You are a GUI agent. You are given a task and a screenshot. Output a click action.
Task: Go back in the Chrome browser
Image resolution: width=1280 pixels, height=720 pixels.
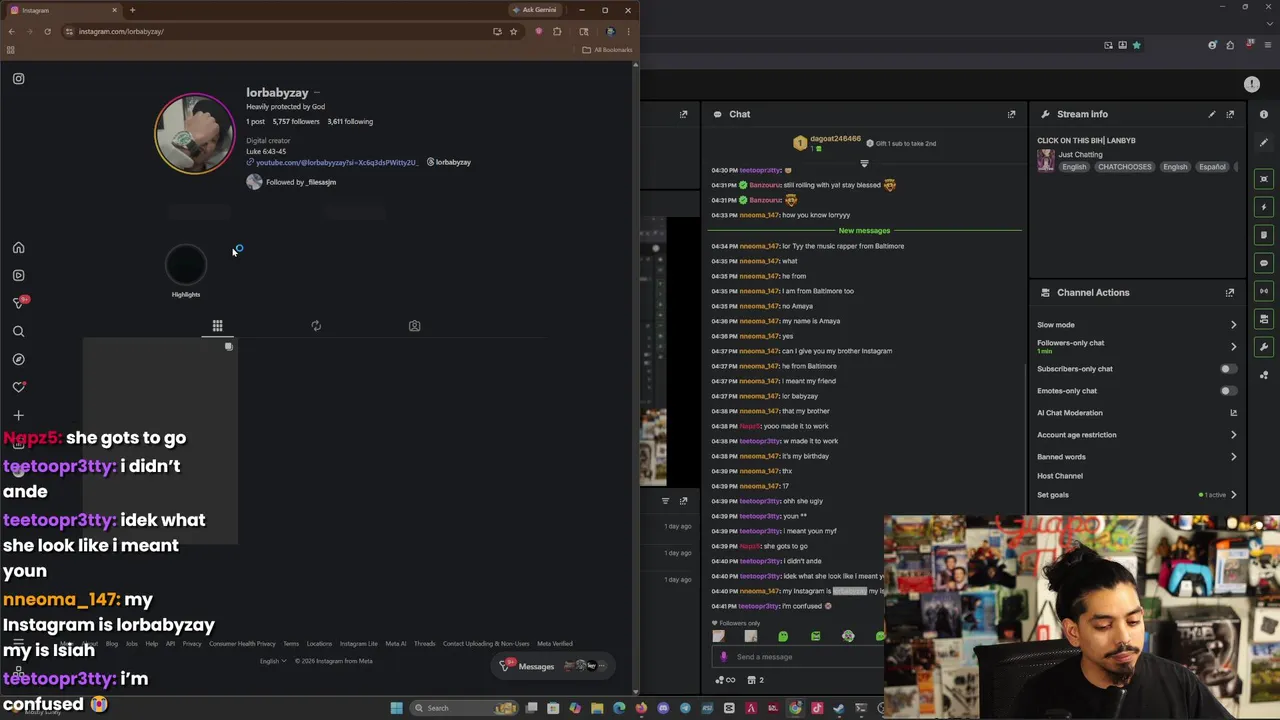[x=11, y=31]
